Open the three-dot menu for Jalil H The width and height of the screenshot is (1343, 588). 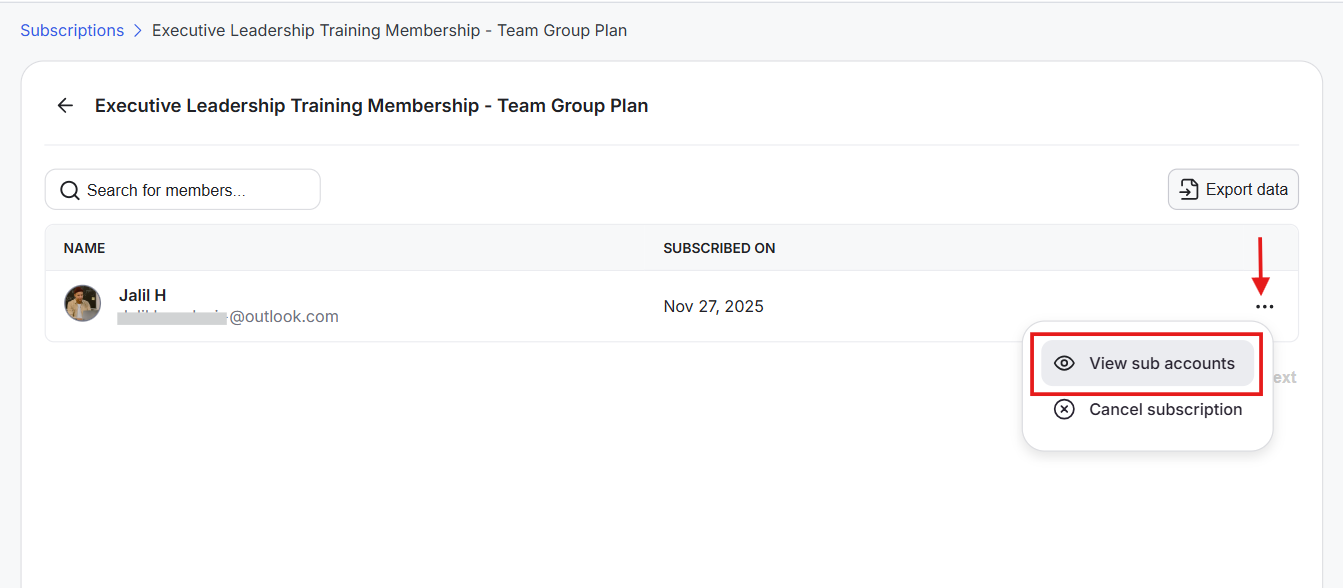pos(1264,307)
